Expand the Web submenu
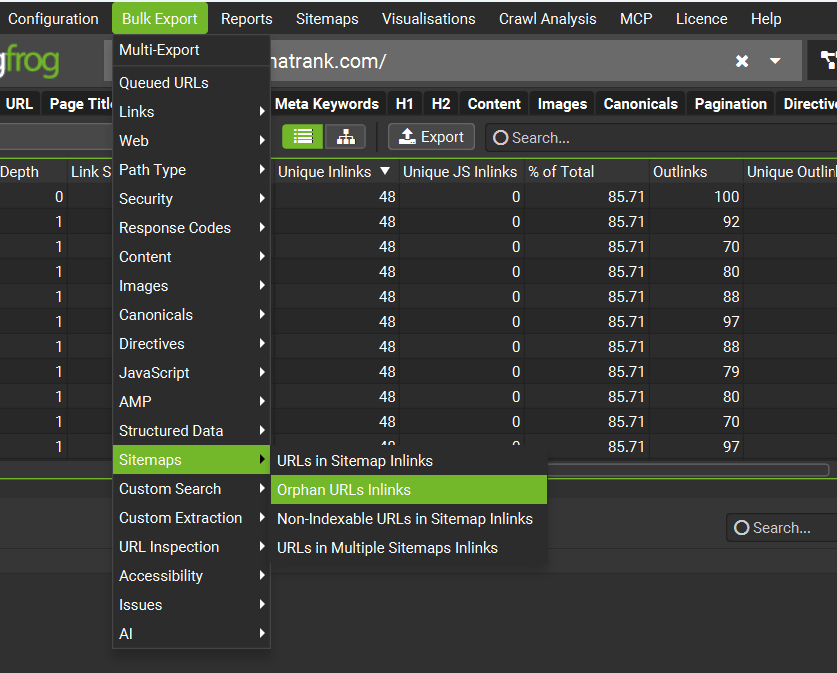This screenshot has height=673, width=837. pos(191,140)
